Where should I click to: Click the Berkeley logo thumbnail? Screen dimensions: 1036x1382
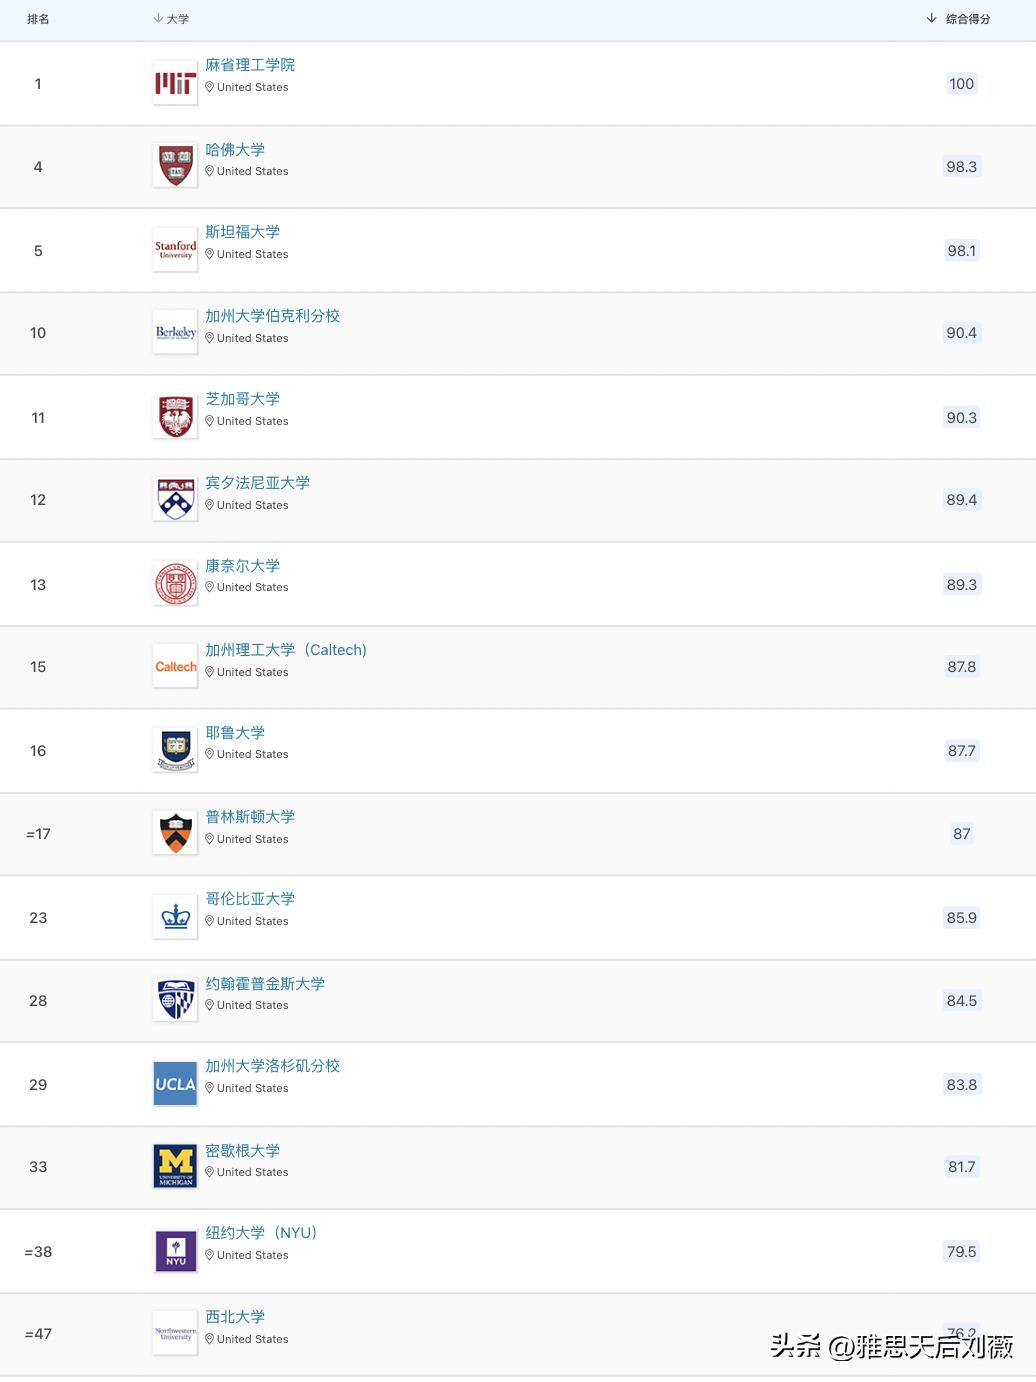coord(175,333)
